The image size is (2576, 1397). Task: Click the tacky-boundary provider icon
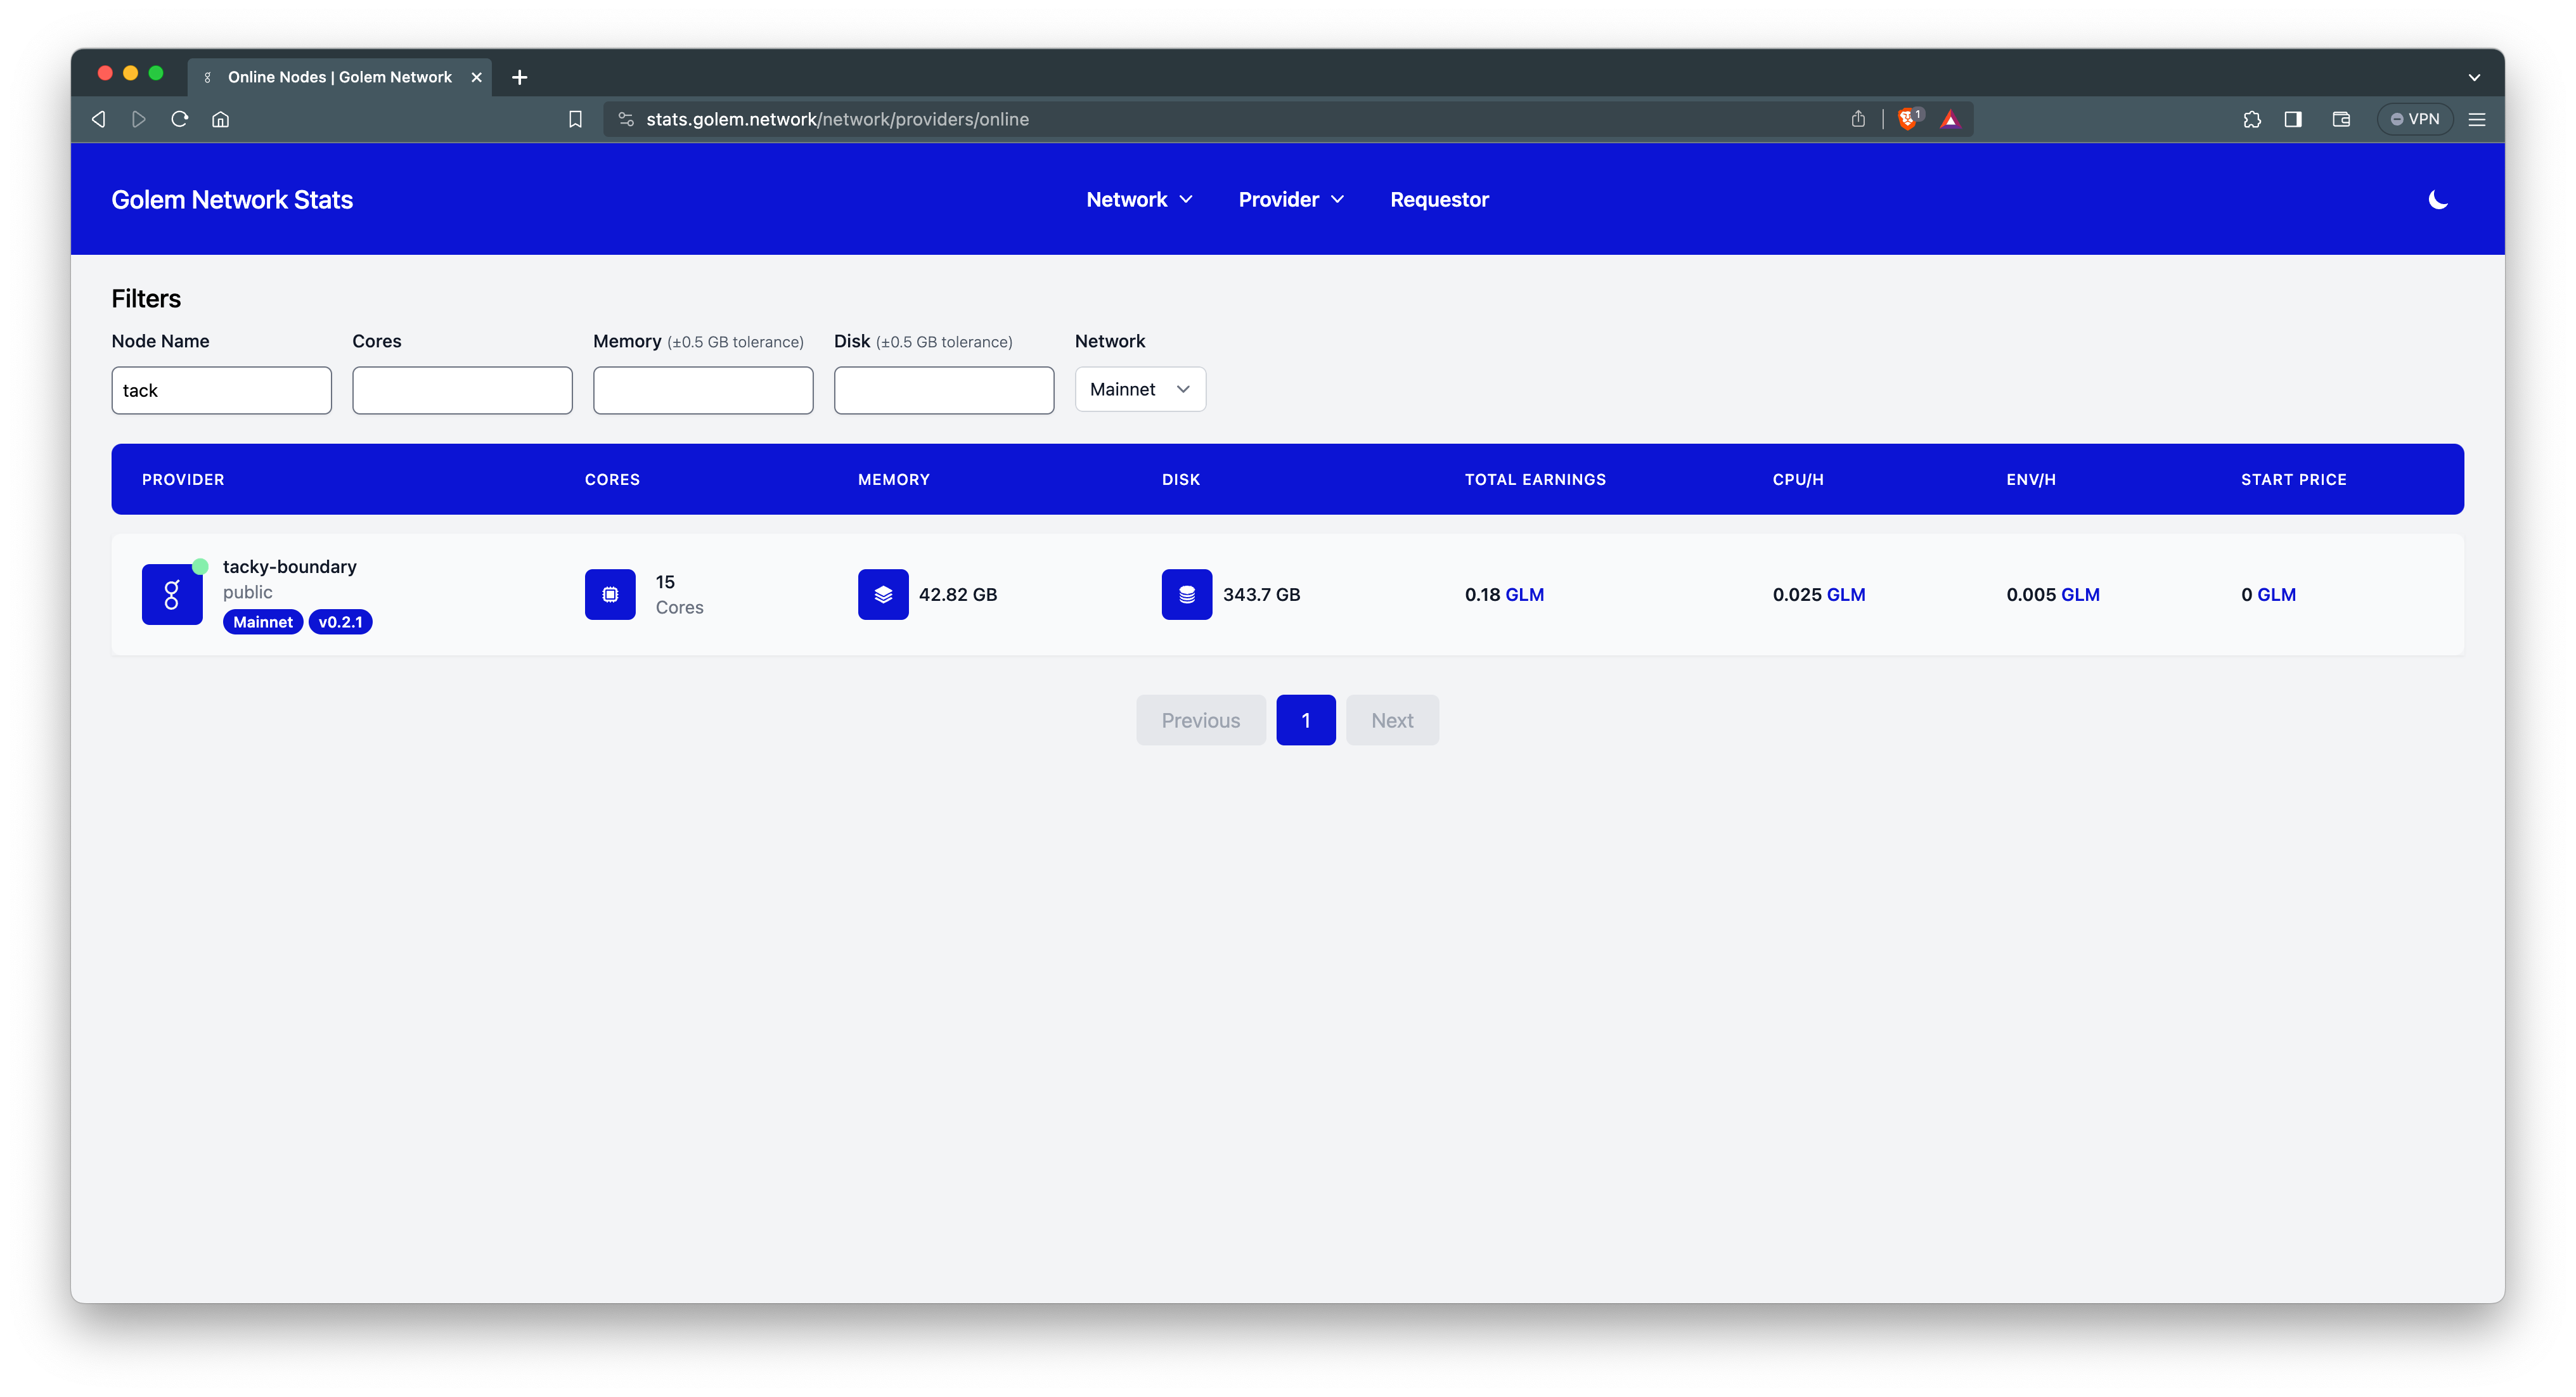pos(172,593)
